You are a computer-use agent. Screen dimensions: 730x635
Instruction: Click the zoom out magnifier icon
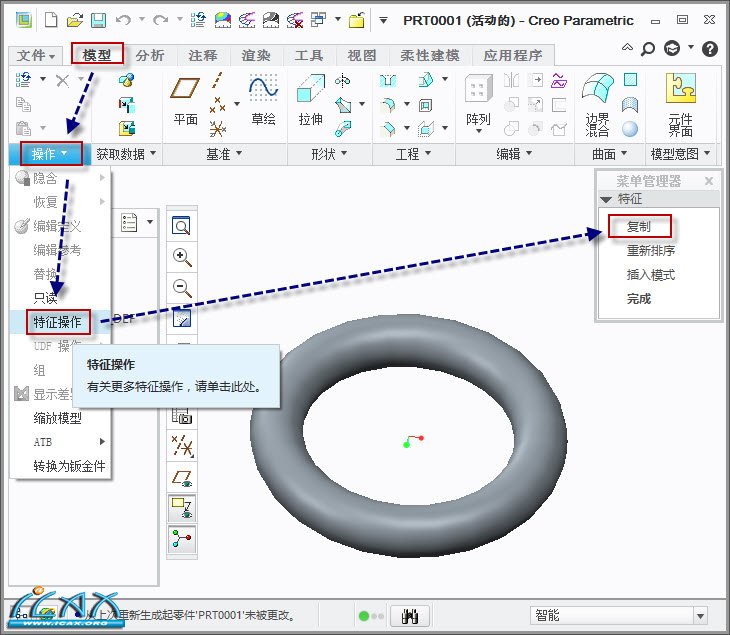182,288
